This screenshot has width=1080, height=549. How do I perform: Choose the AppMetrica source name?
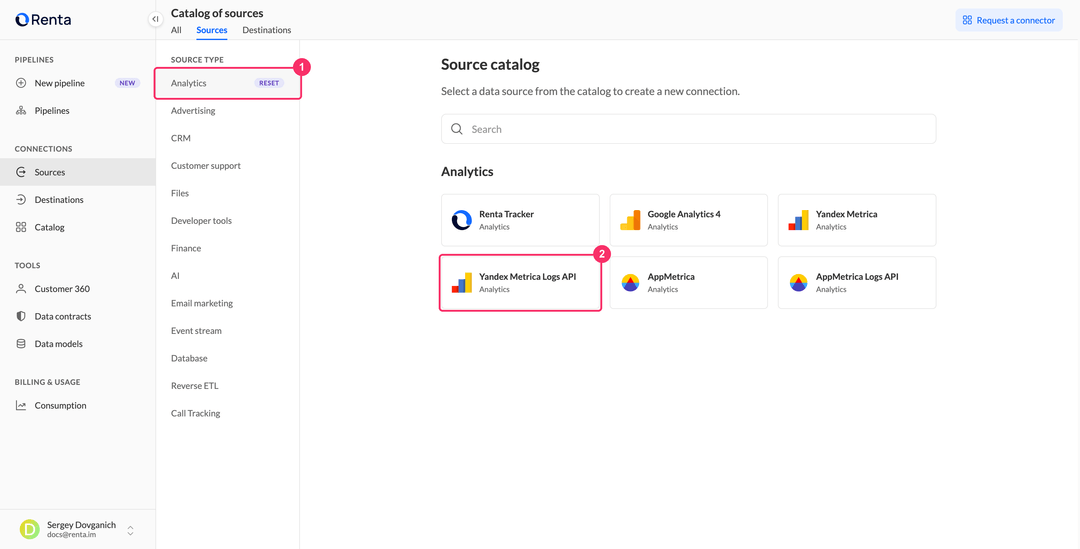coord(671,277)
